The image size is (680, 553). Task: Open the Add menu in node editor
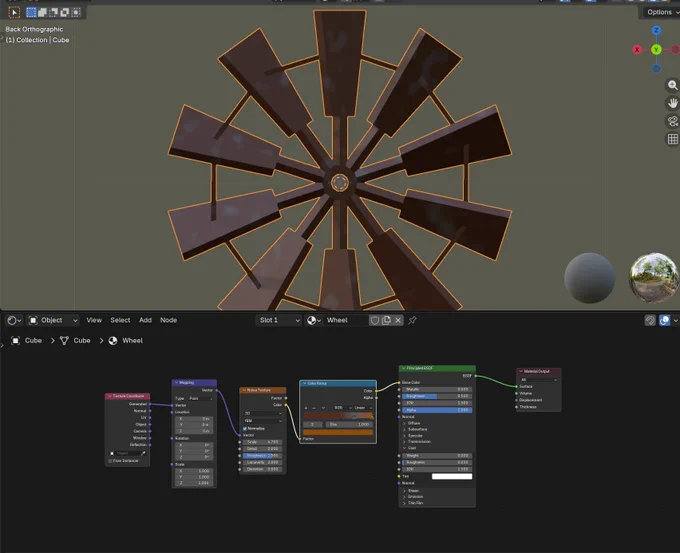click(145, 320)
